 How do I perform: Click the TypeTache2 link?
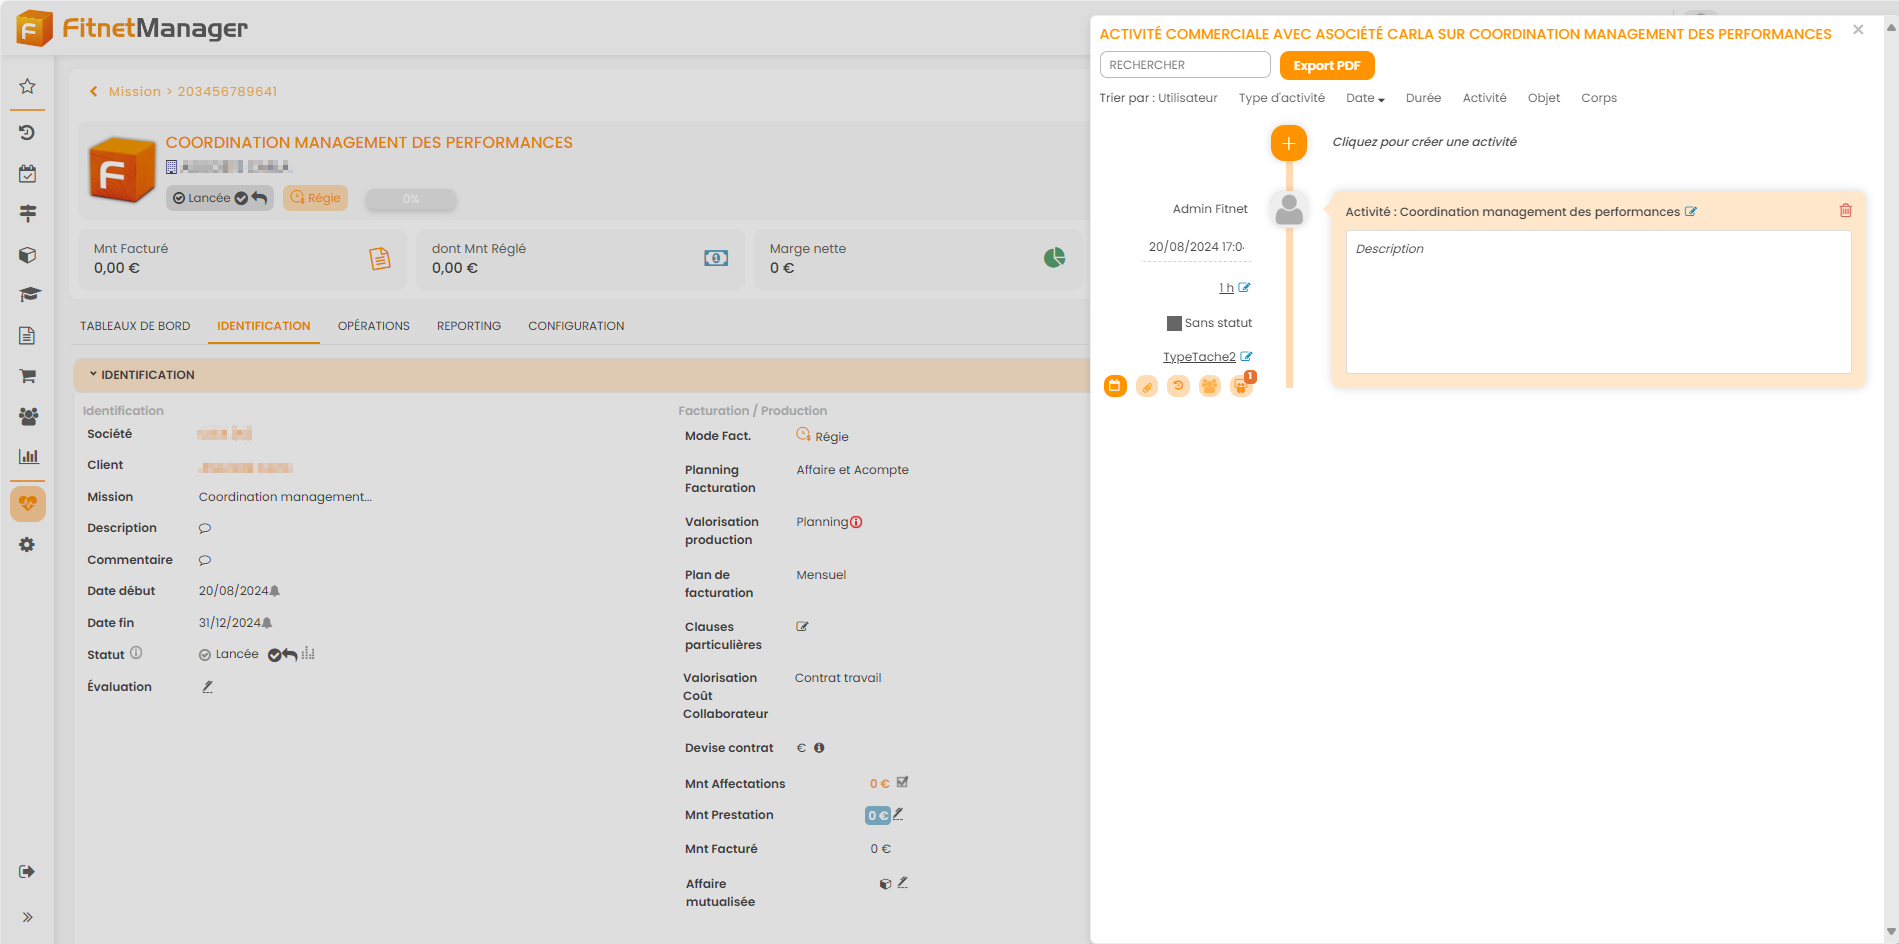coord(1198,357)
